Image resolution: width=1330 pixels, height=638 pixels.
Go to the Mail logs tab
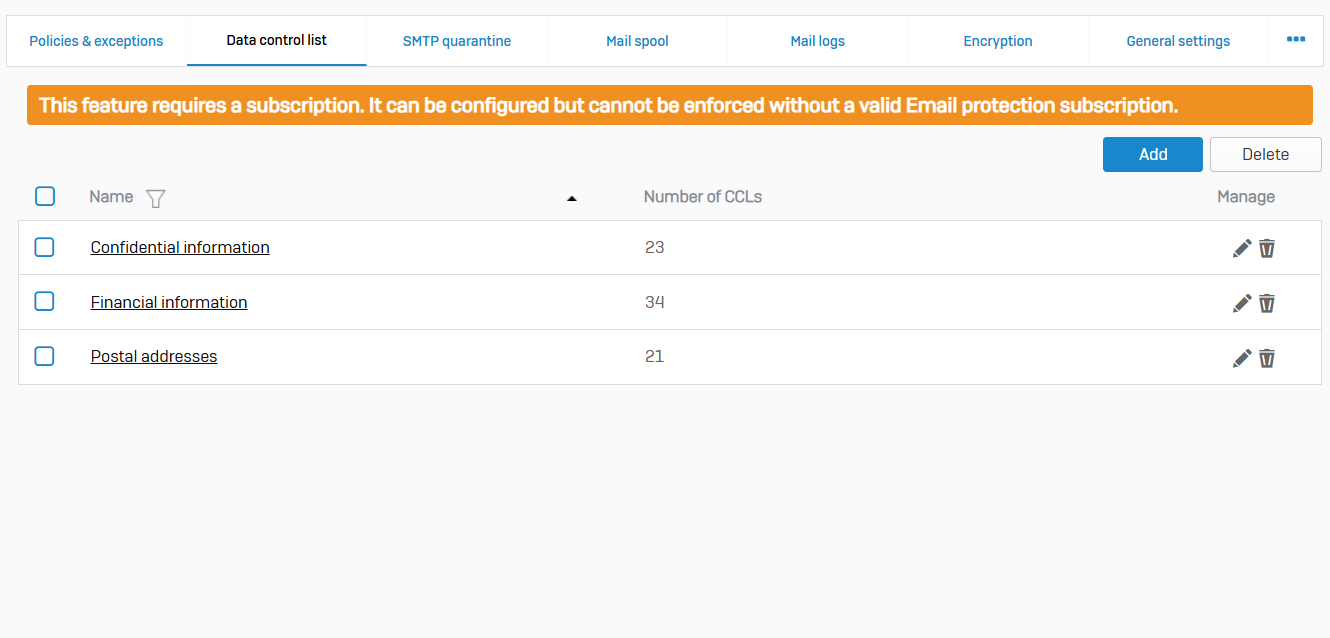pyautogui.click(x=817, y=41)
